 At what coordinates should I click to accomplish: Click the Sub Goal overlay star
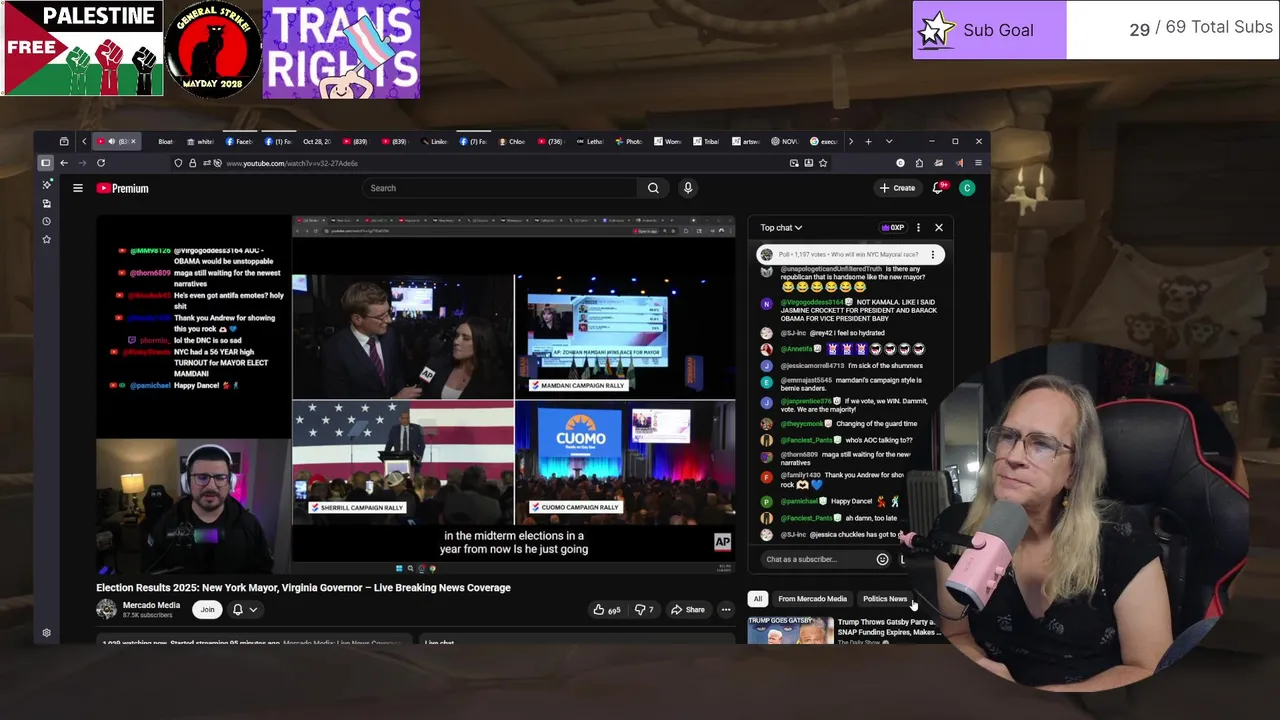936,30
